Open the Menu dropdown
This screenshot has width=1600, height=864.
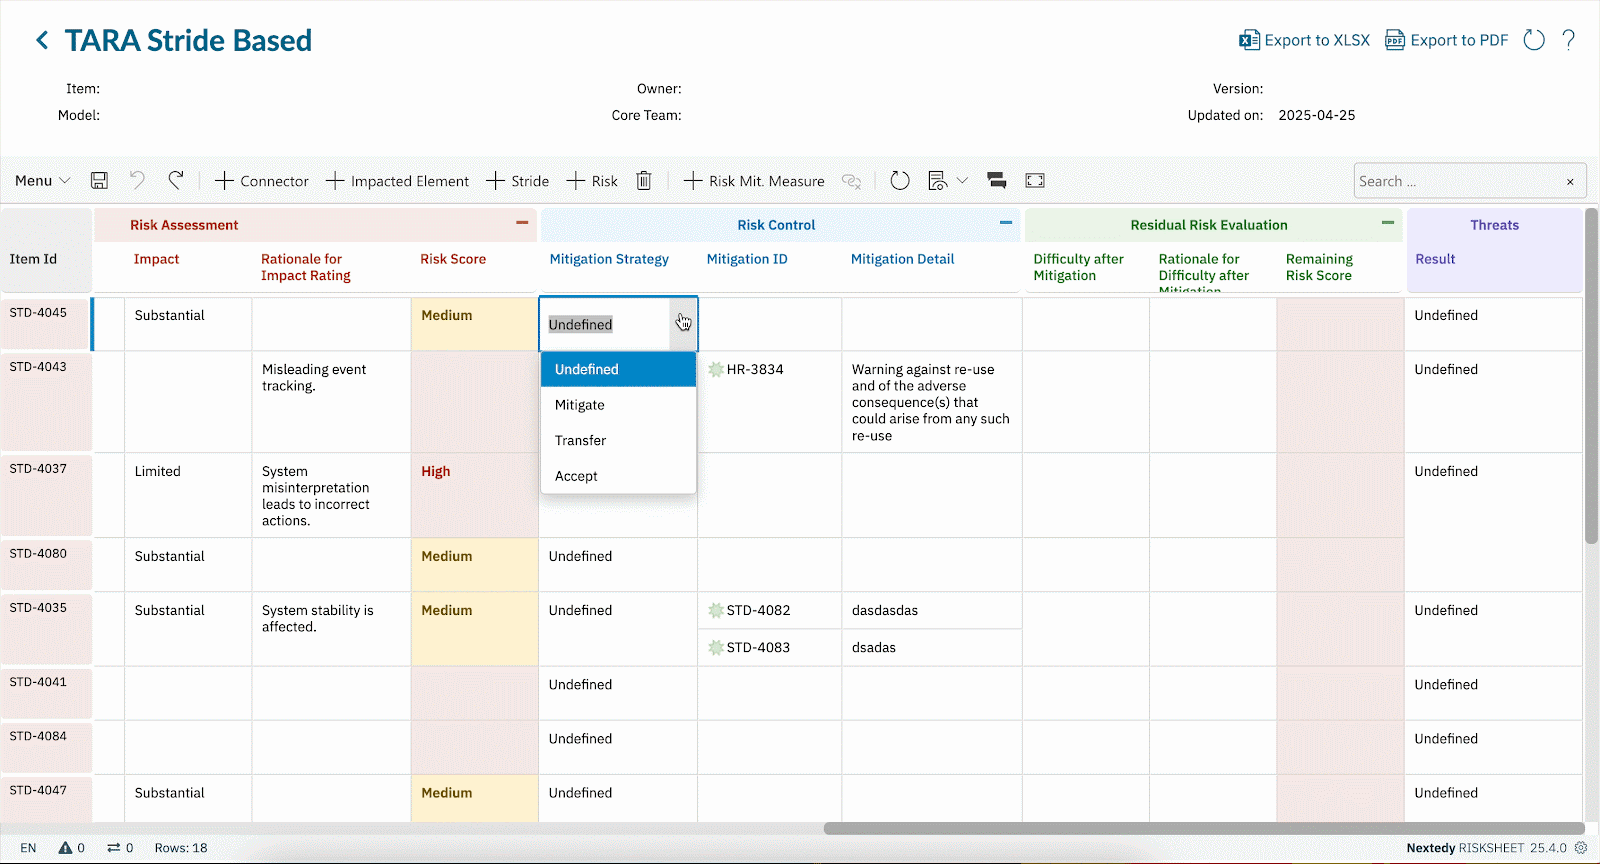[x=42, y=181]
